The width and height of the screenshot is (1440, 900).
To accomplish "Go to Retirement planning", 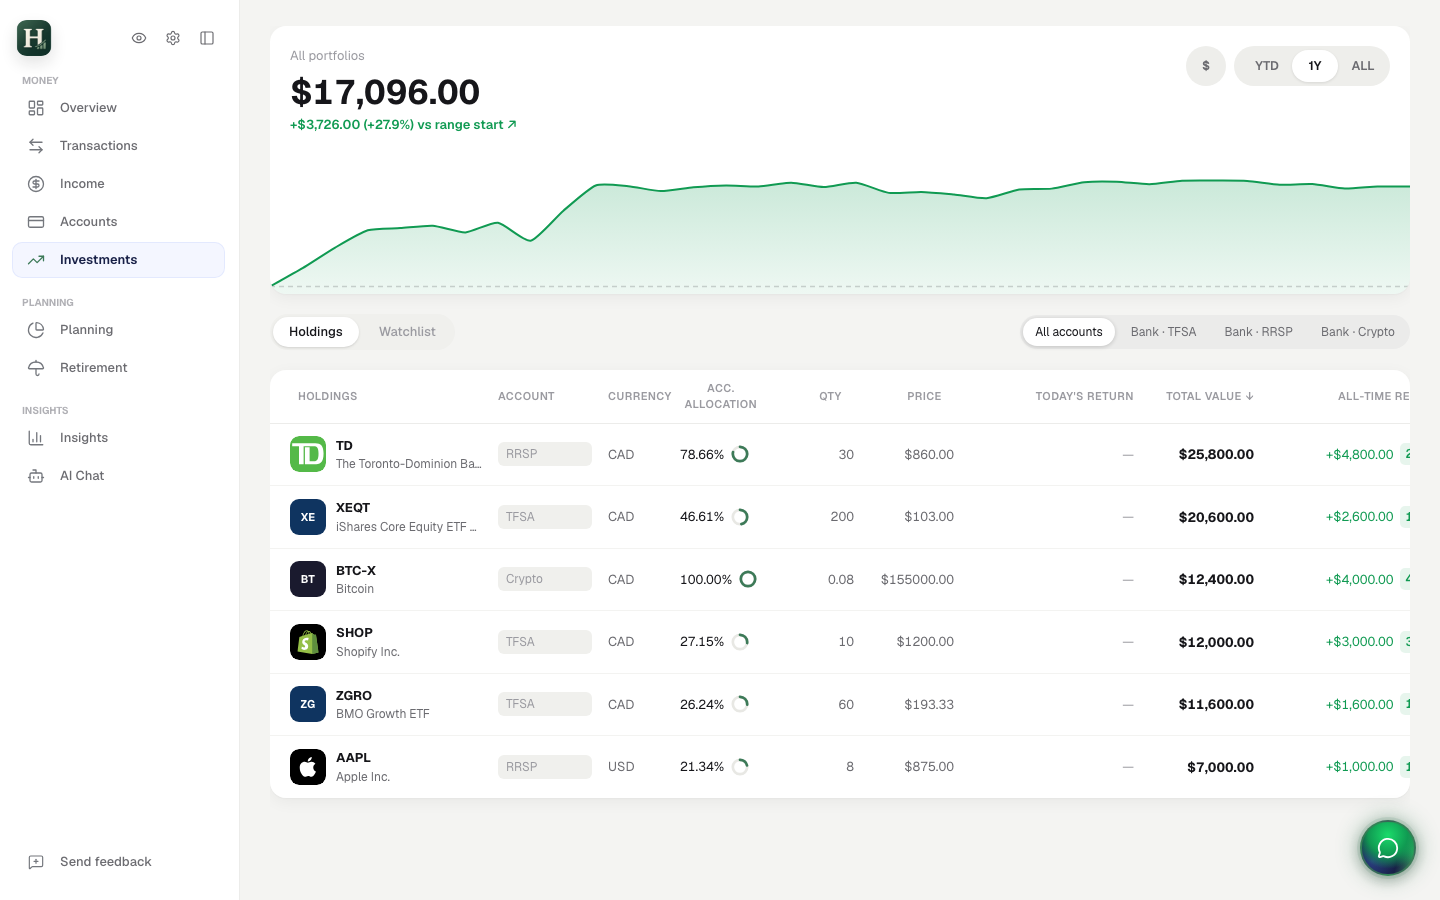I will click(x=118, y=368).
